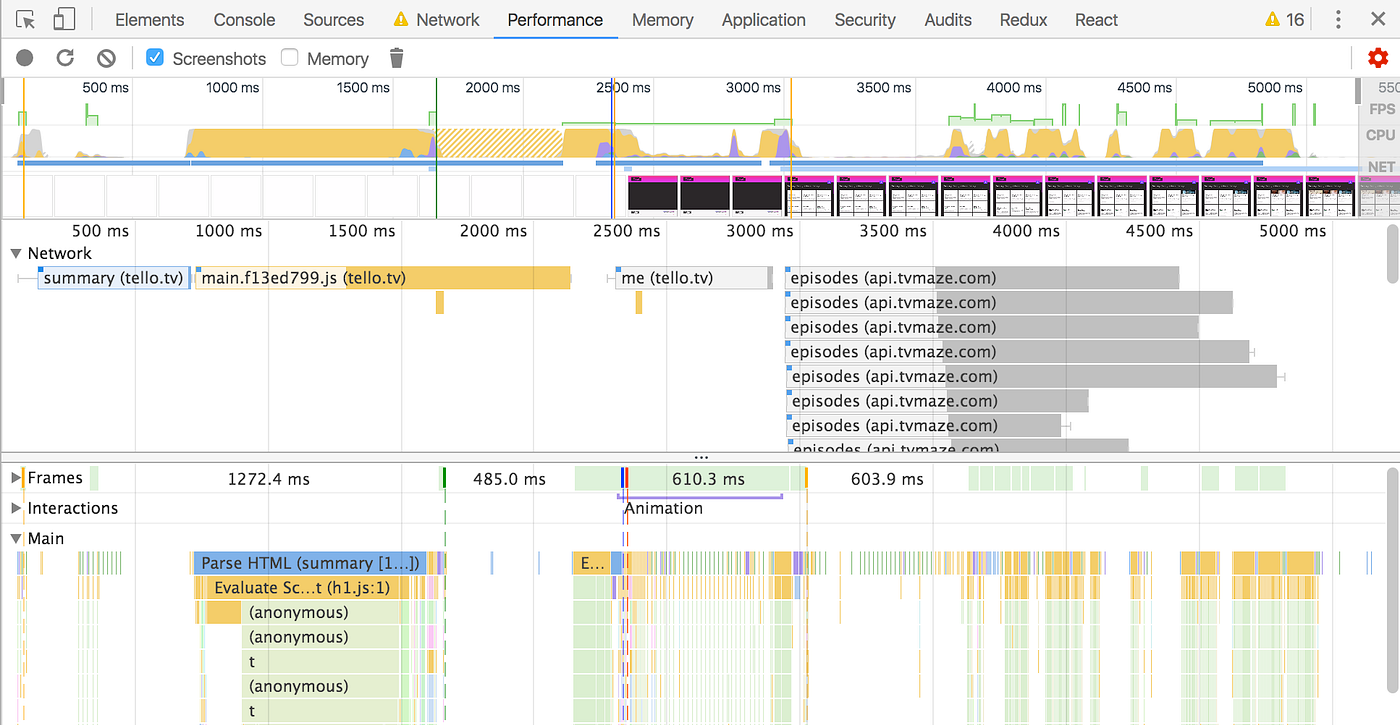Expand the Interactions section
The height and width of the screenshot is (725, 1400).
(16, 508)
